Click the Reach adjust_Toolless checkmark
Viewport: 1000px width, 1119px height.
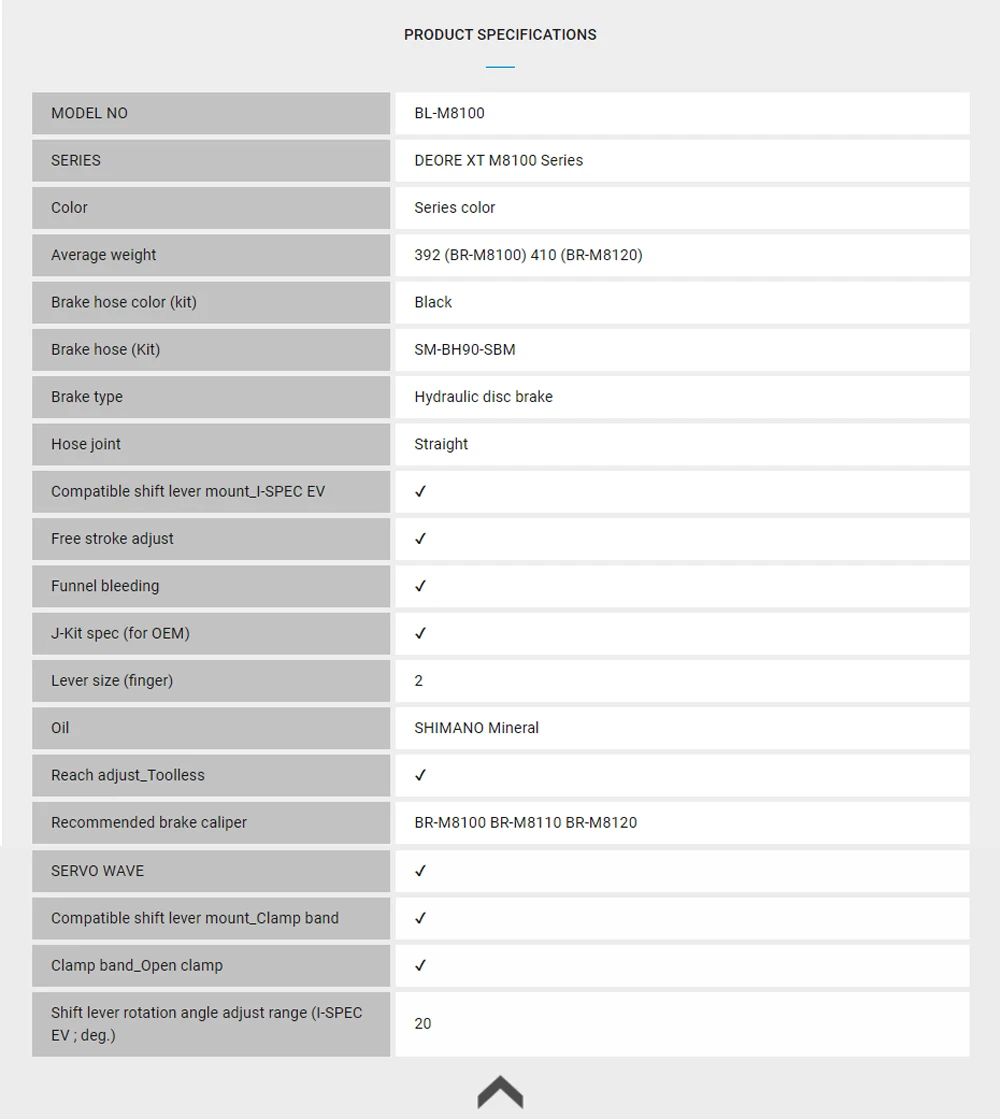[420, 775]
